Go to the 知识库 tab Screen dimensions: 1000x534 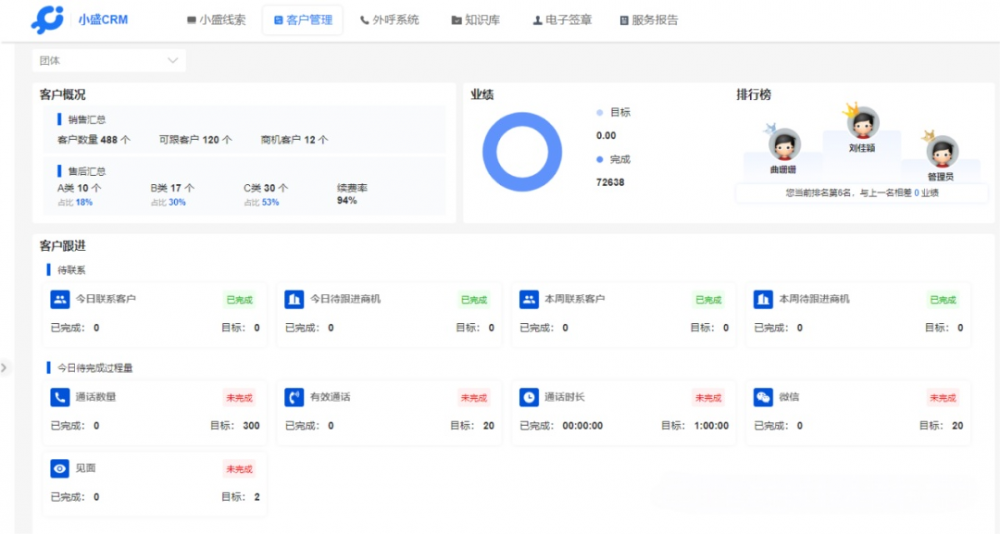(476, 20)
